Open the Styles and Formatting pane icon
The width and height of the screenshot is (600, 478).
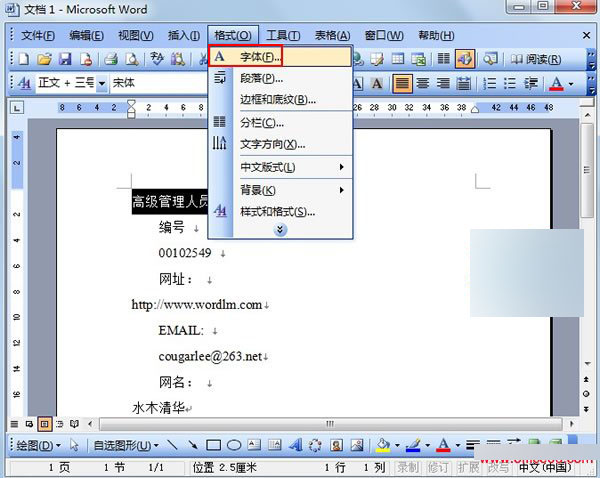24,83
